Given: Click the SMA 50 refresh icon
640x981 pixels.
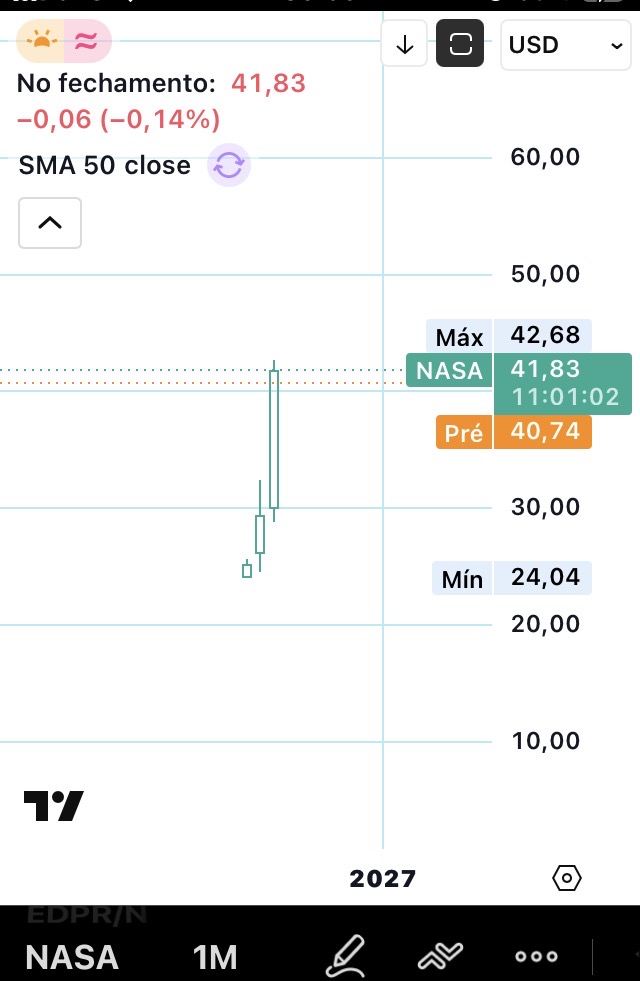Looking at the screenshot, I should pos(229,165).
